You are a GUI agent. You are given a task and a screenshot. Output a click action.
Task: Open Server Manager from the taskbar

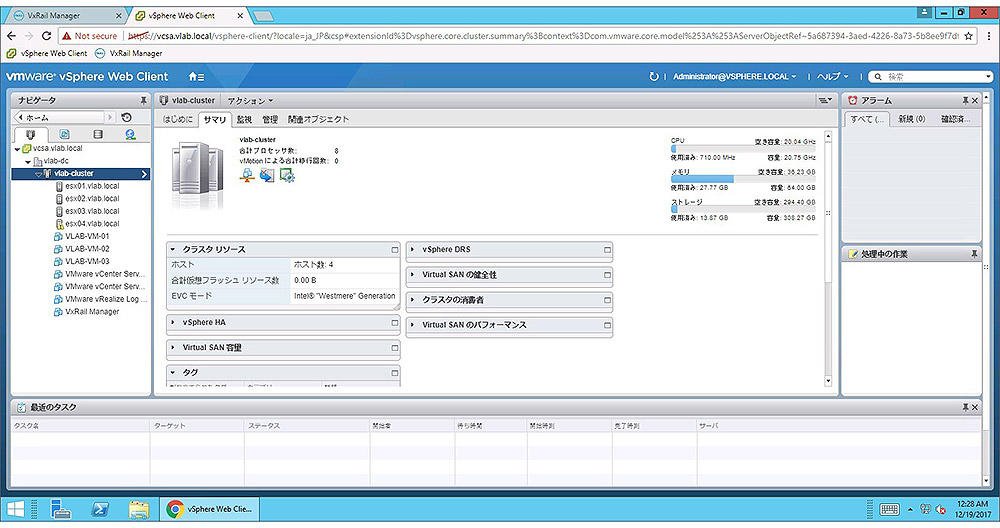click(61, 509)
